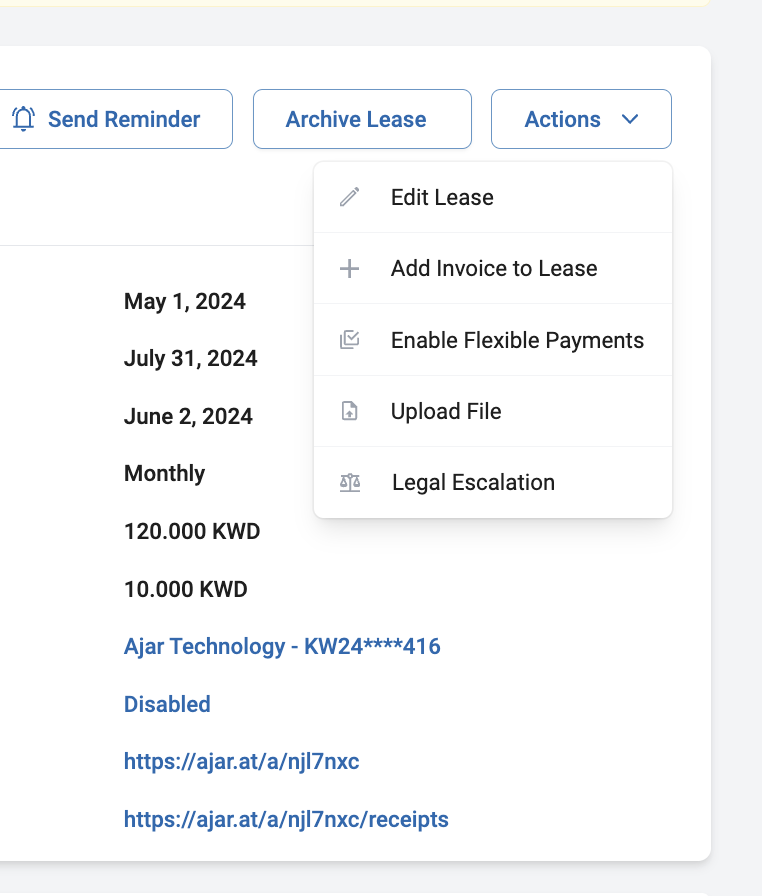Open the Actions dropdown button
762x896 pixels.
click(581, 119)
